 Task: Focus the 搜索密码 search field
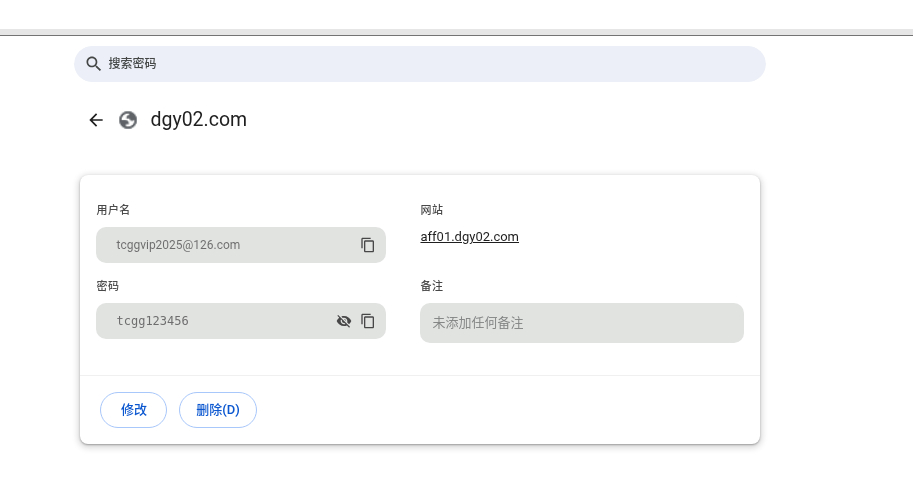pos(420,64)
